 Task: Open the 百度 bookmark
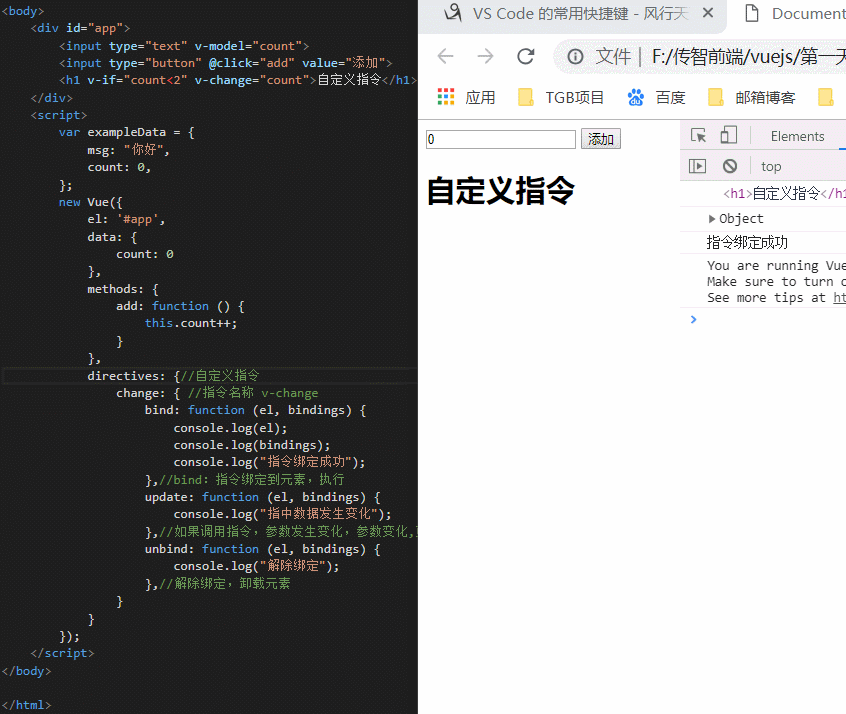click(x=656, y=98)
